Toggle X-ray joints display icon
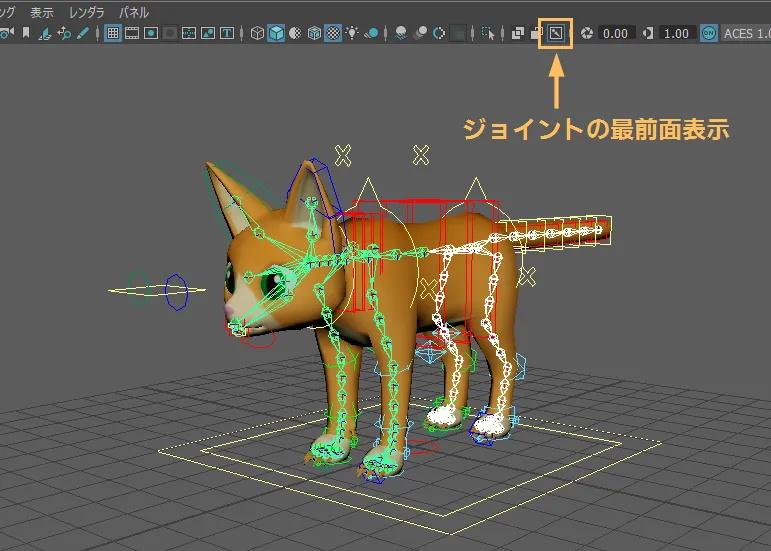 (557, 33)
